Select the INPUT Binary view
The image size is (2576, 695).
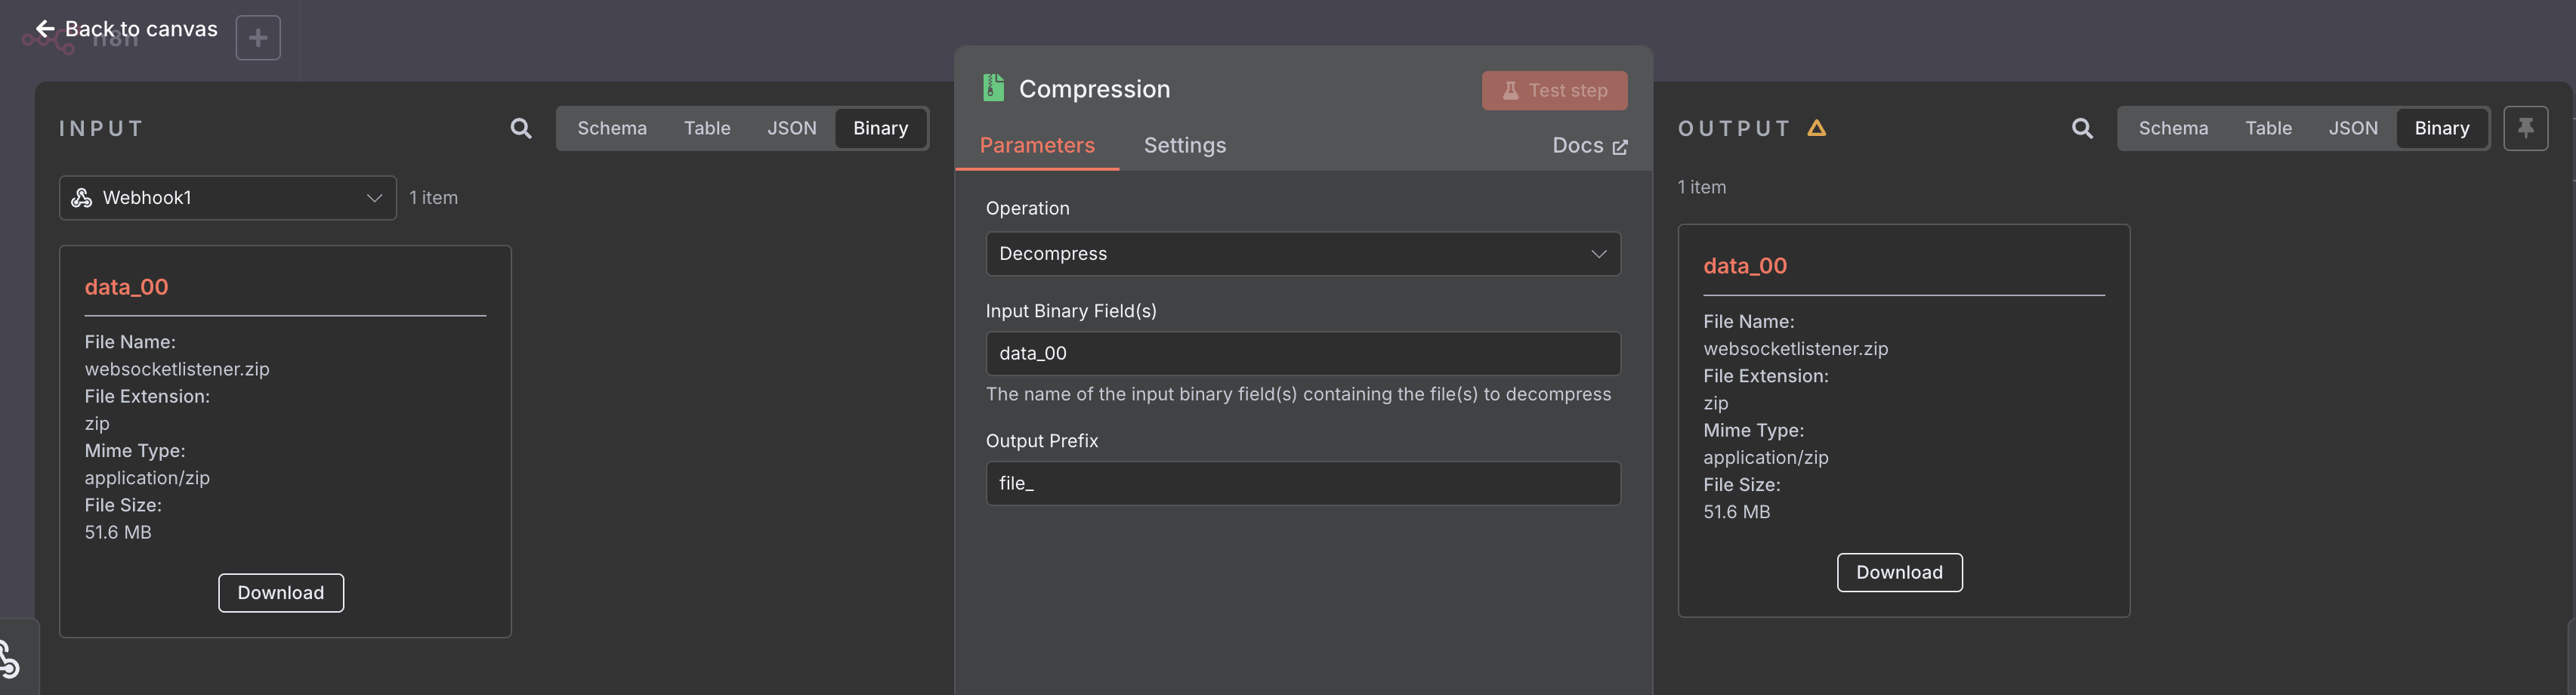pos(880,128)
